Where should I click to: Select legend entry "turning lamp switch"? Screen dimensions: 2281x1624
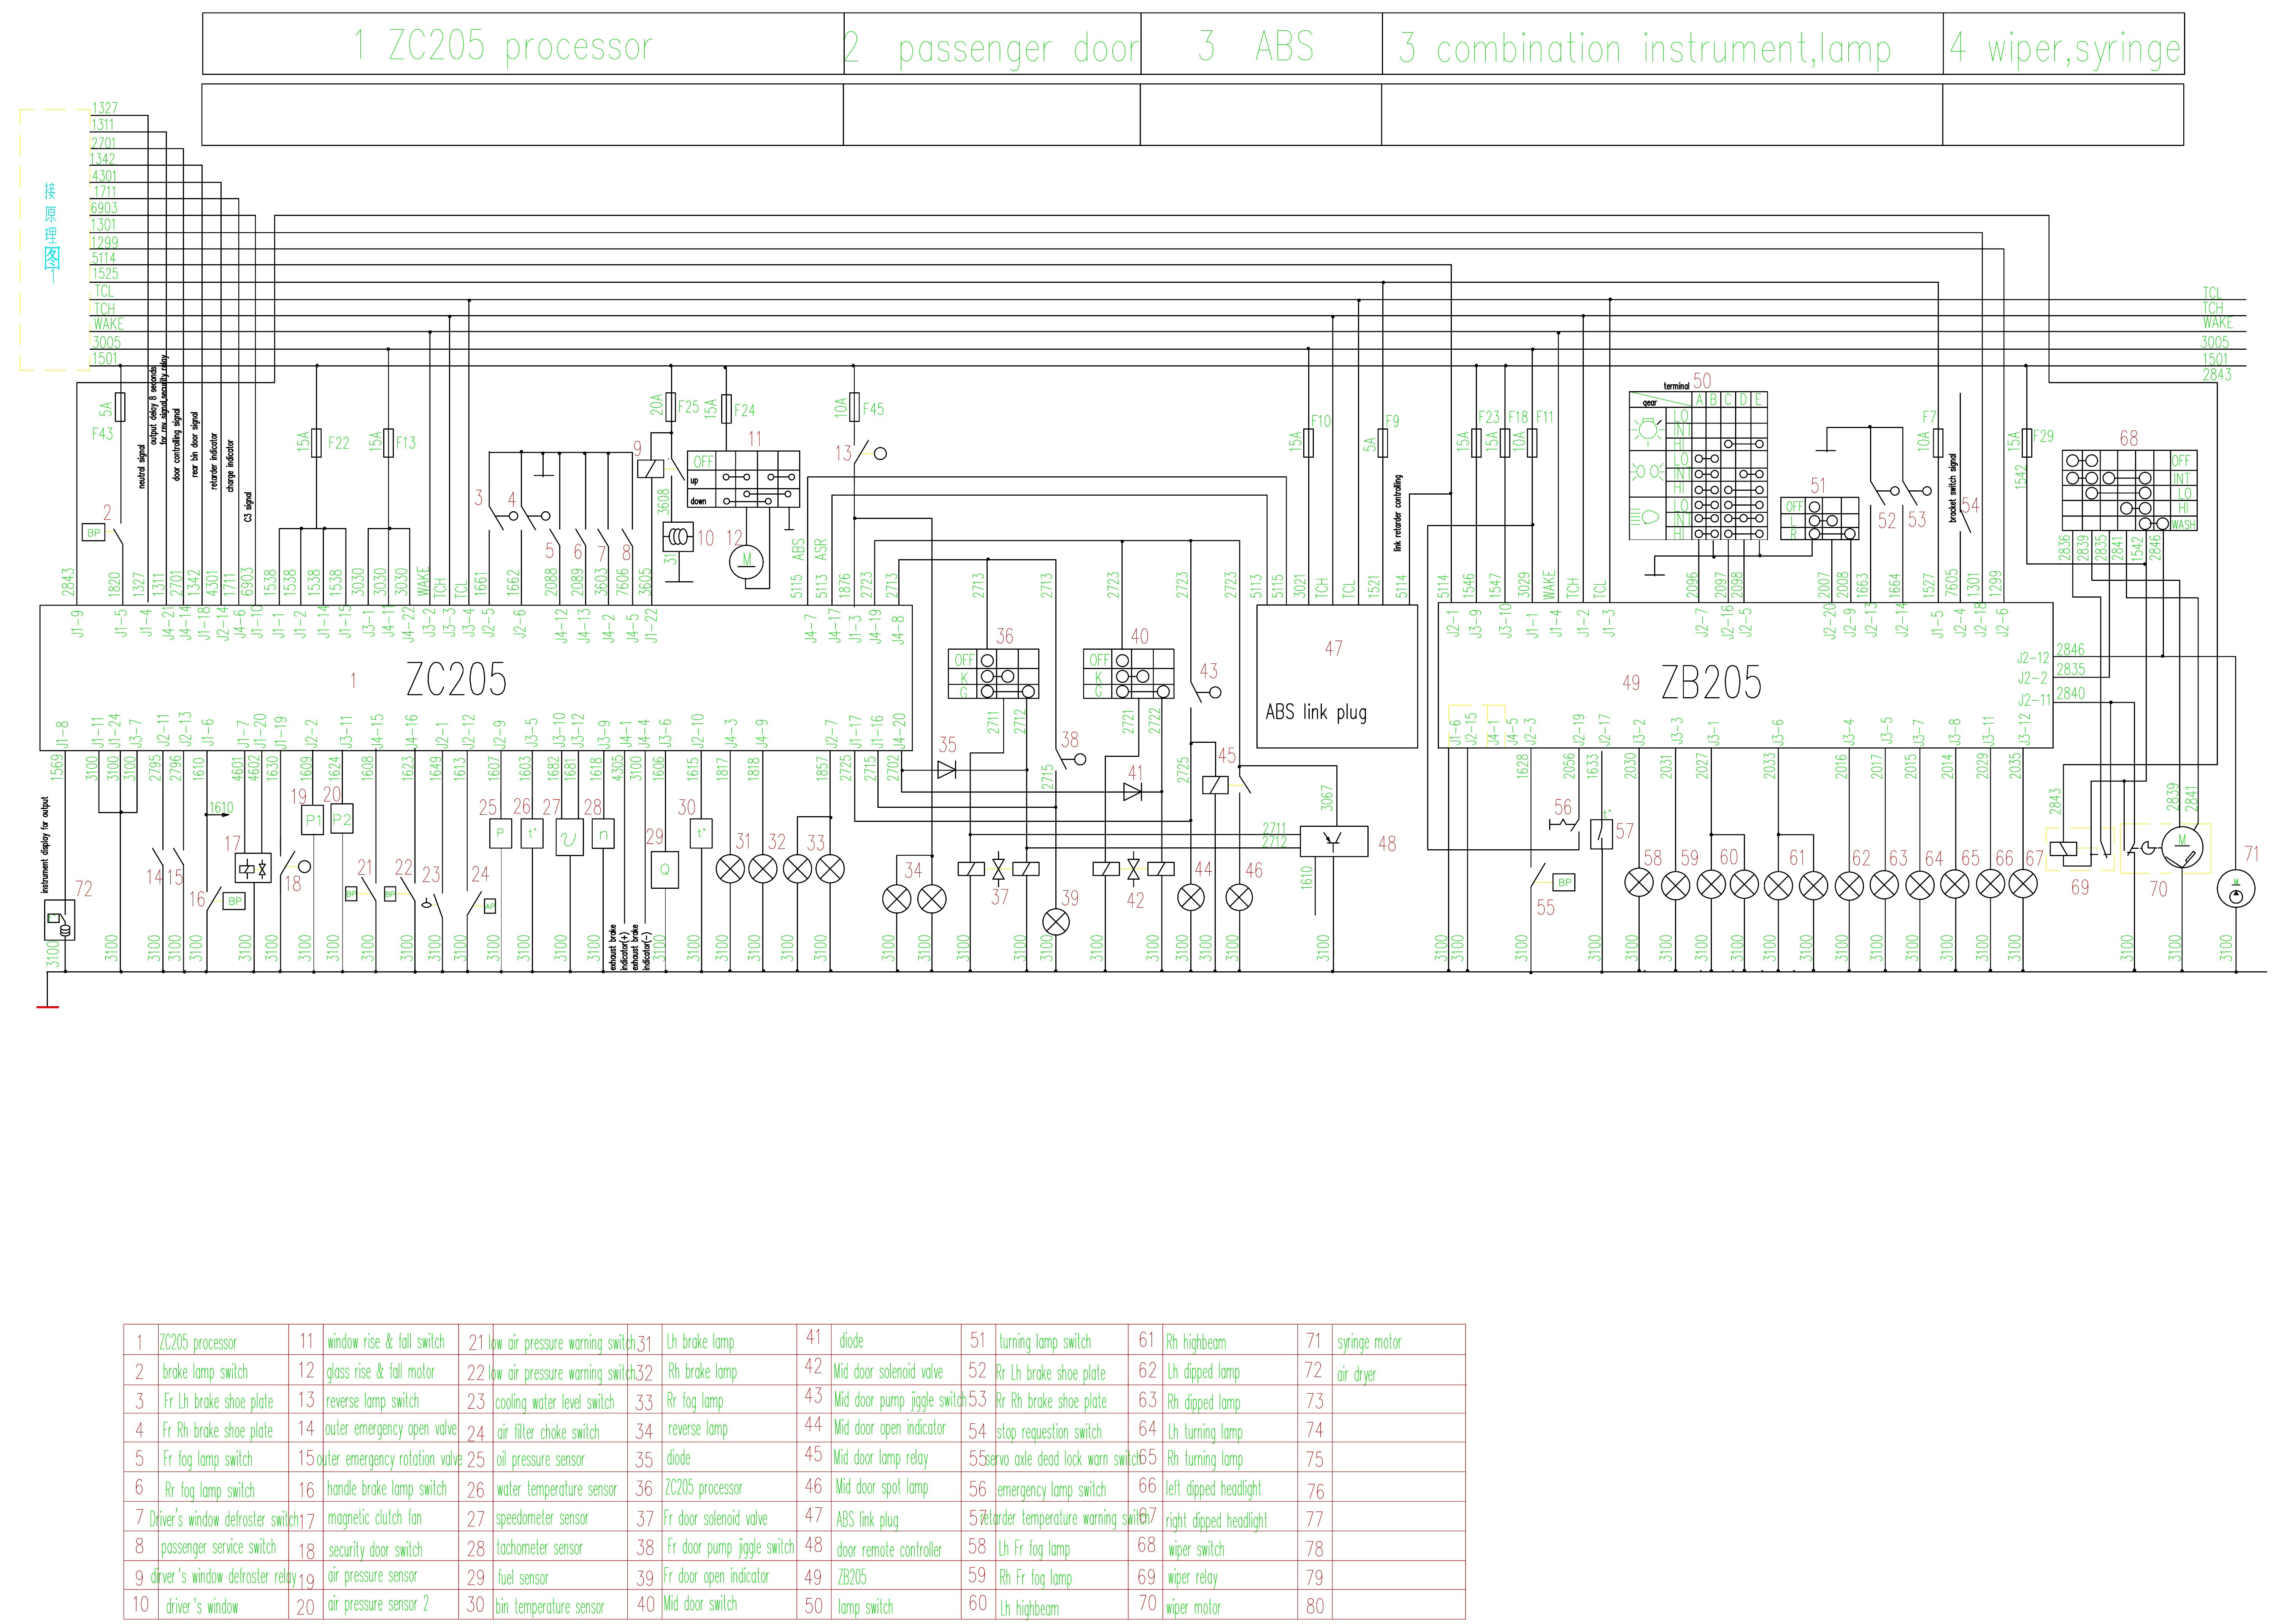[x=1045, y=1342]
